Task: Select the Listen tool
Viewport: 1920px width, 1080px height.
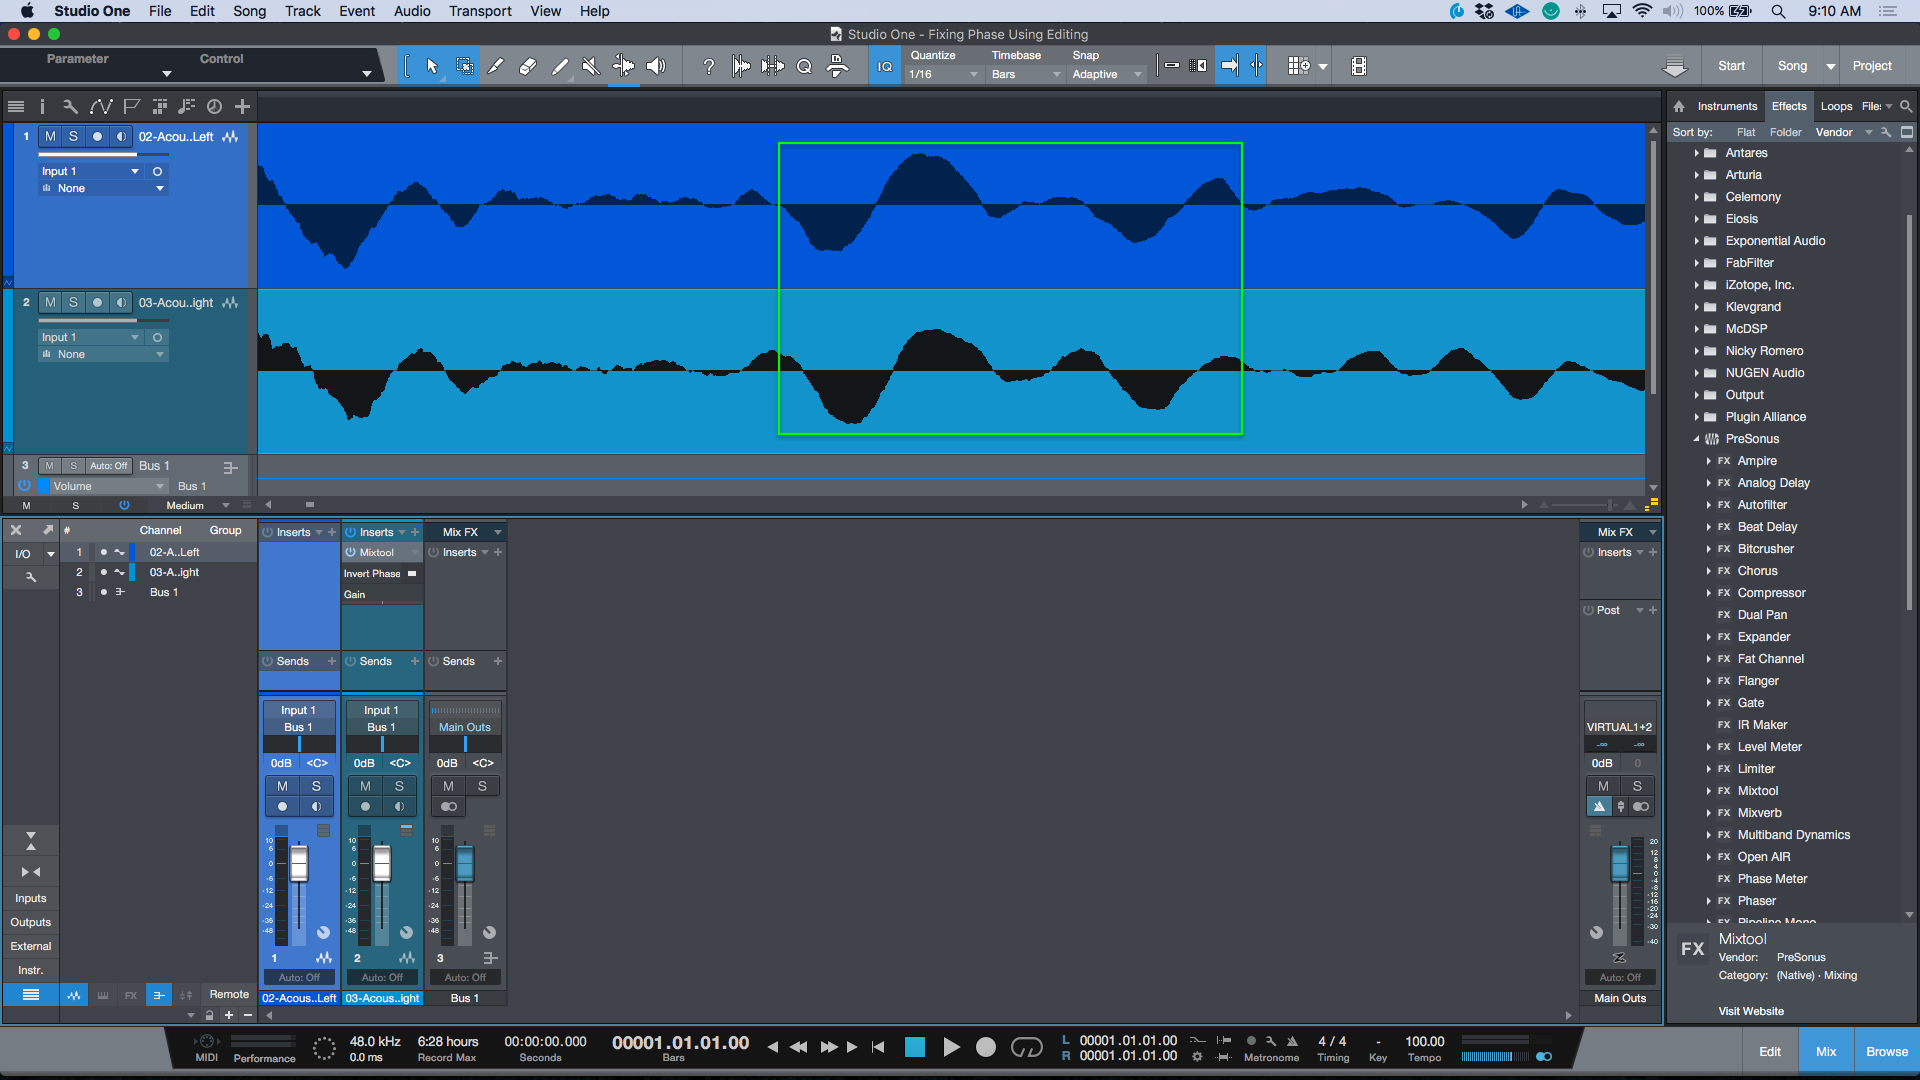Action: [x=656, y=66]
